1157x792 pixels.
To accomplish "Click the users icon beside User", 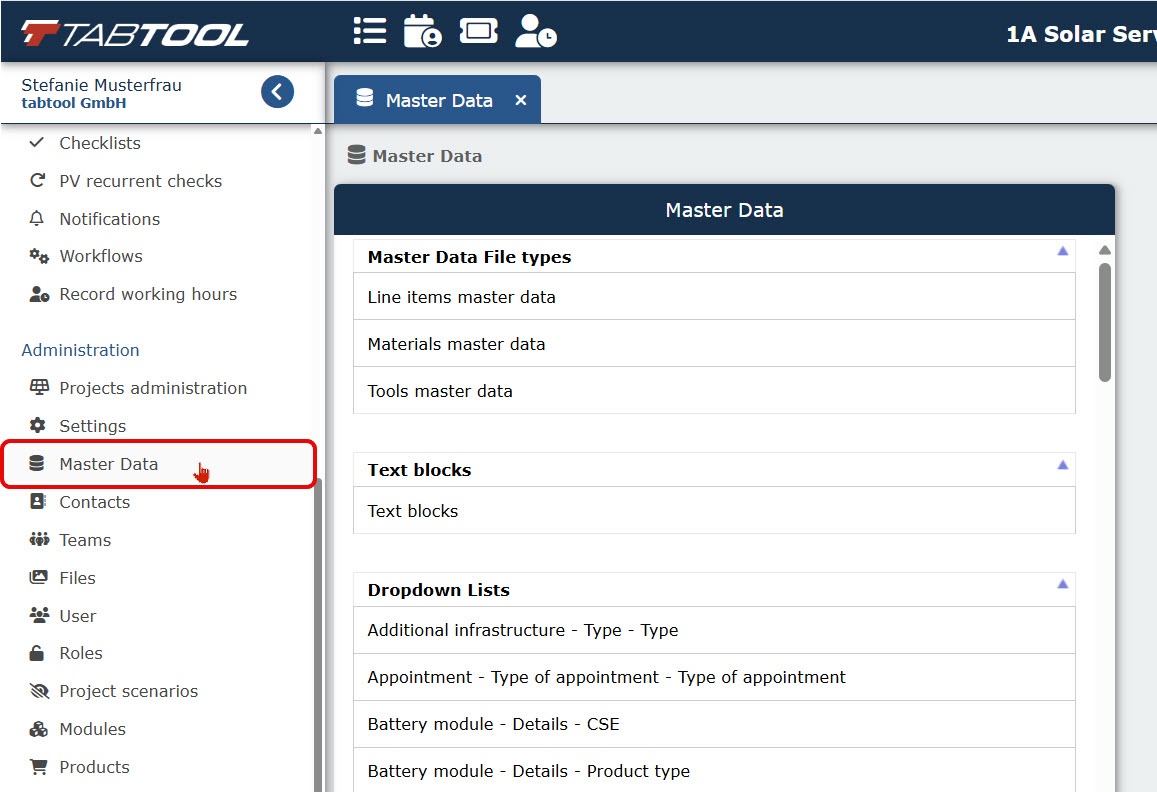I will 39,615.
